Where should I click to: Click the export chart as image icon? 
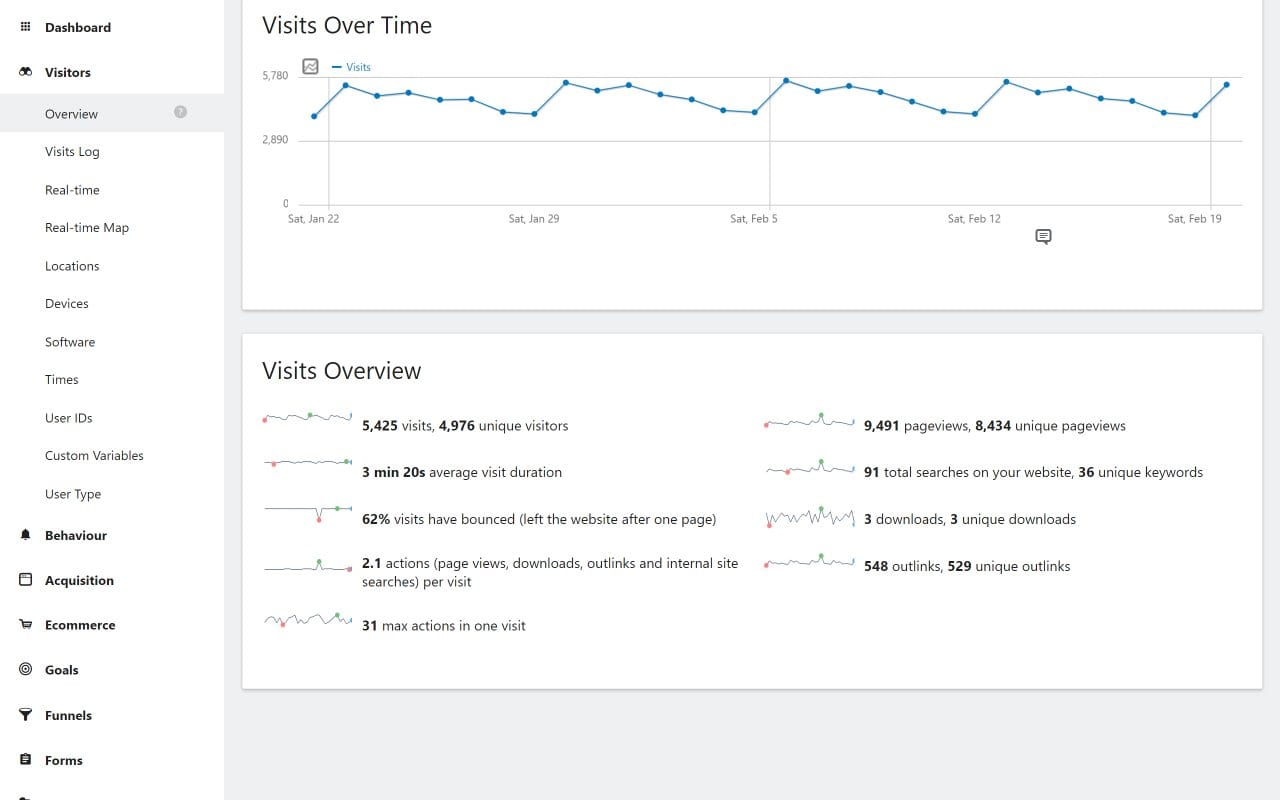310,66
